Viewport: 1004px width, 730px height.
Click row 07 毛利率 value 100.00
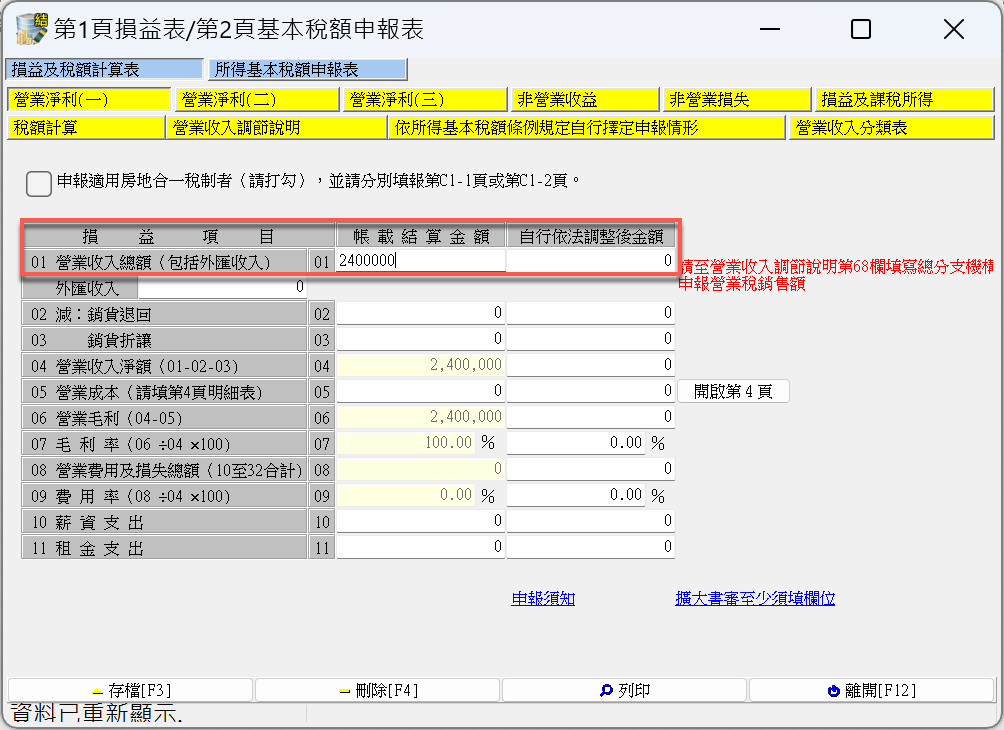click(x=406, y=443)
